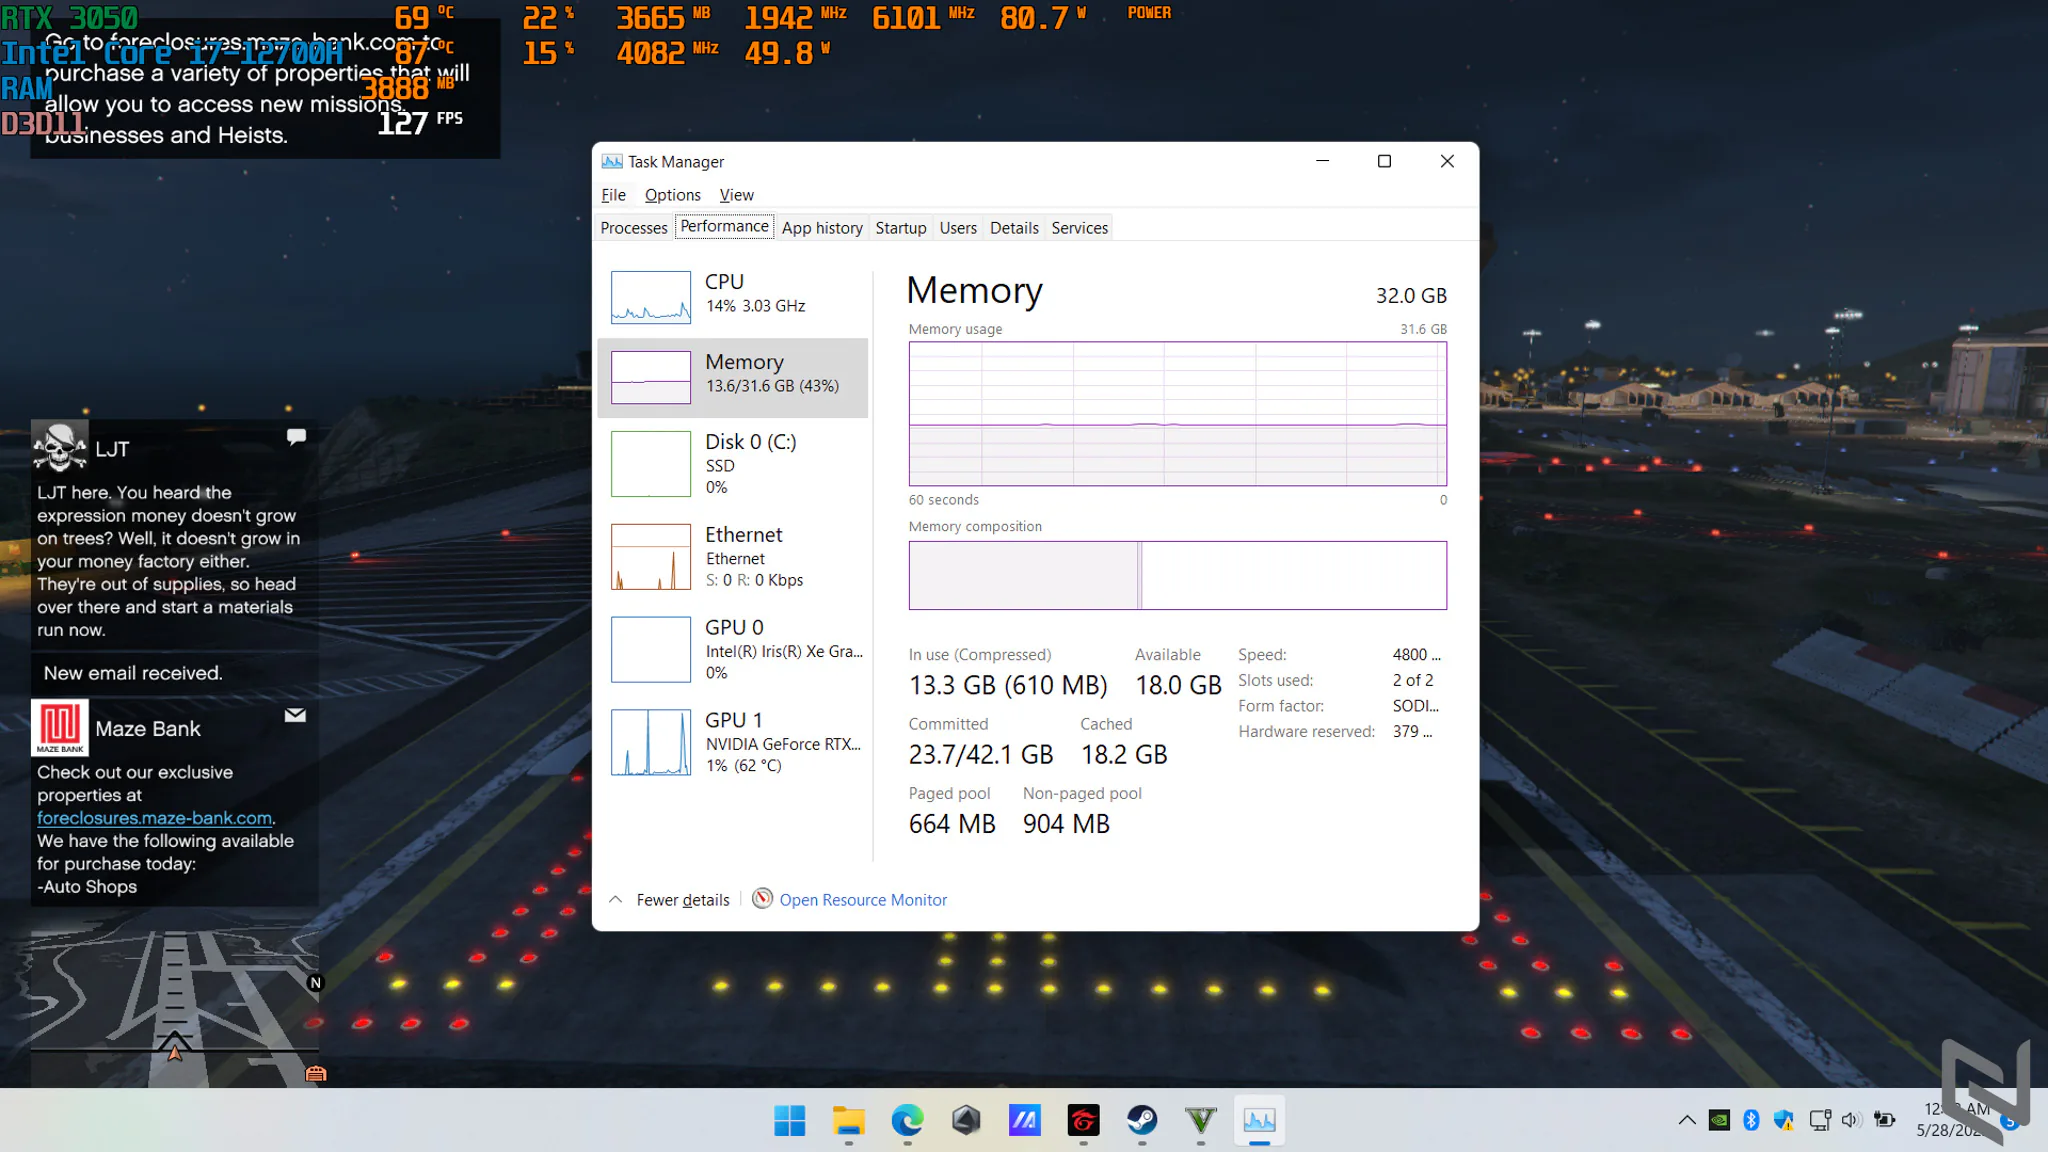Launch Microsoft Edge from the taskbar
2048x1152 pixels.
907,1120
